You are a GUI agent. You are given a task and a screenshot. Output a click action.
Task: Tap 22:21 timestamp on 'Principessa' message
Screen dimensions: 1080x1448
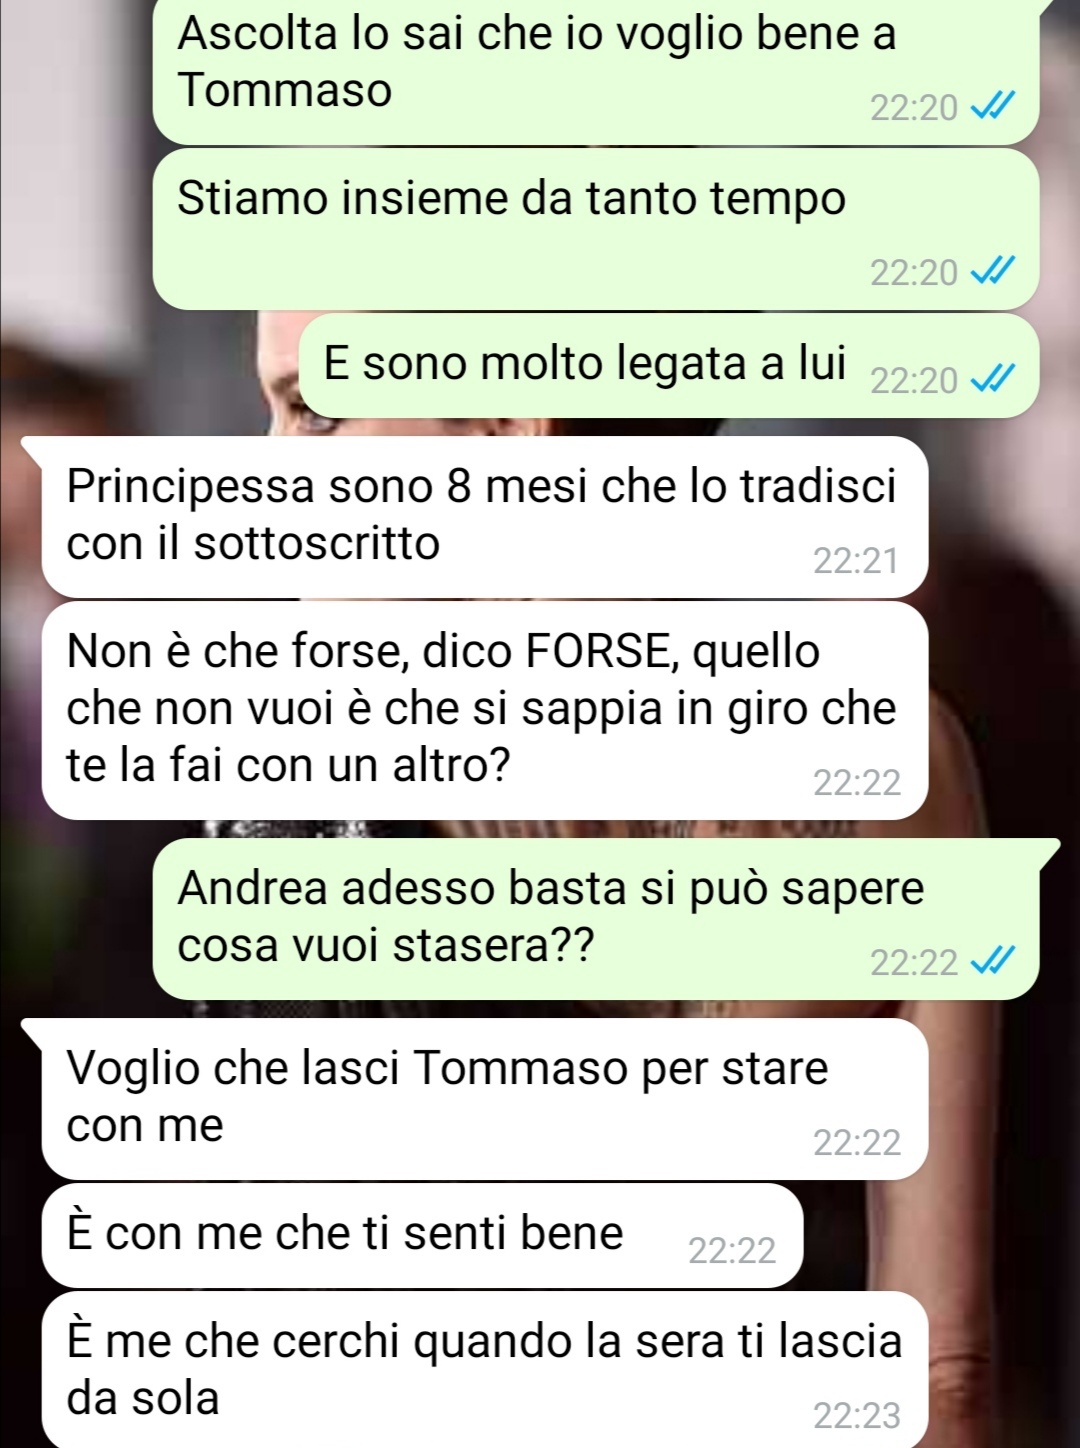pyautogui.click(x=856, y=561)
